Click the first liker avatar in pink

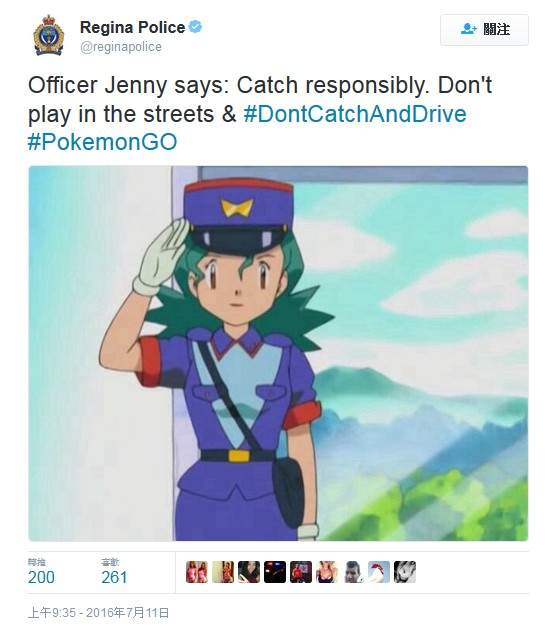pos(197,572)
